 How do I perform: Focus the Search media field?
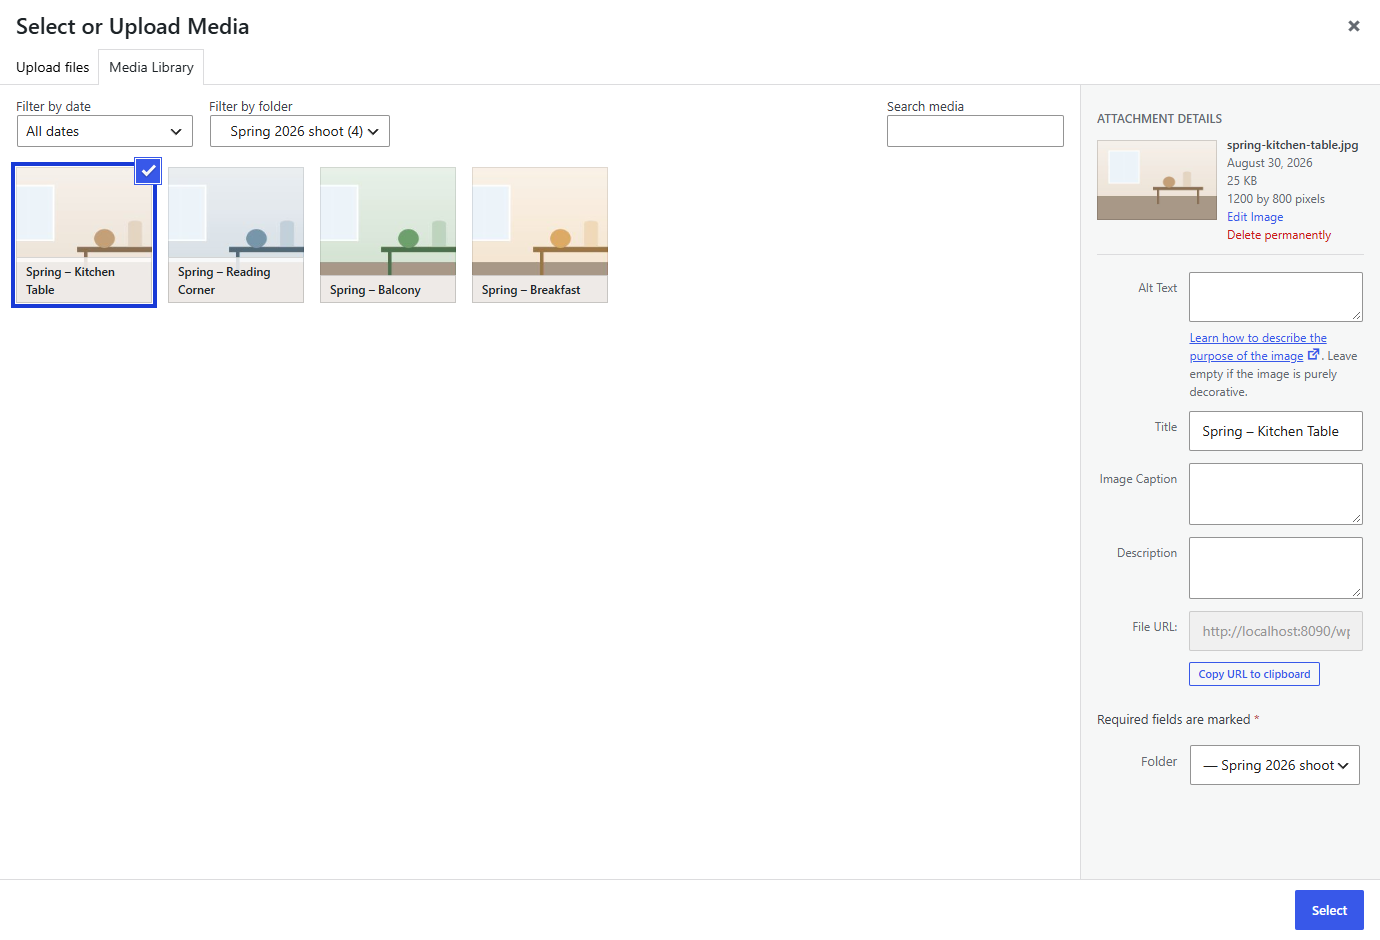975,131
